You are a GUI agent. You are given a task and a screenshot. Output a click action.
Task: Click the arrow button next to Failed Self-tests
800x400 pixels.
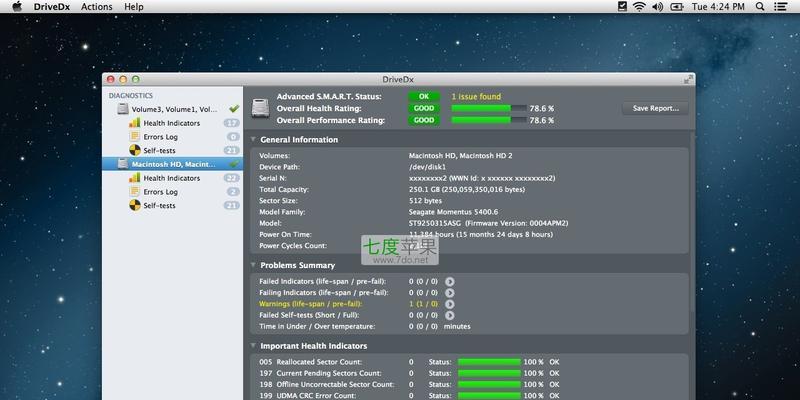(x=449, y=315)
